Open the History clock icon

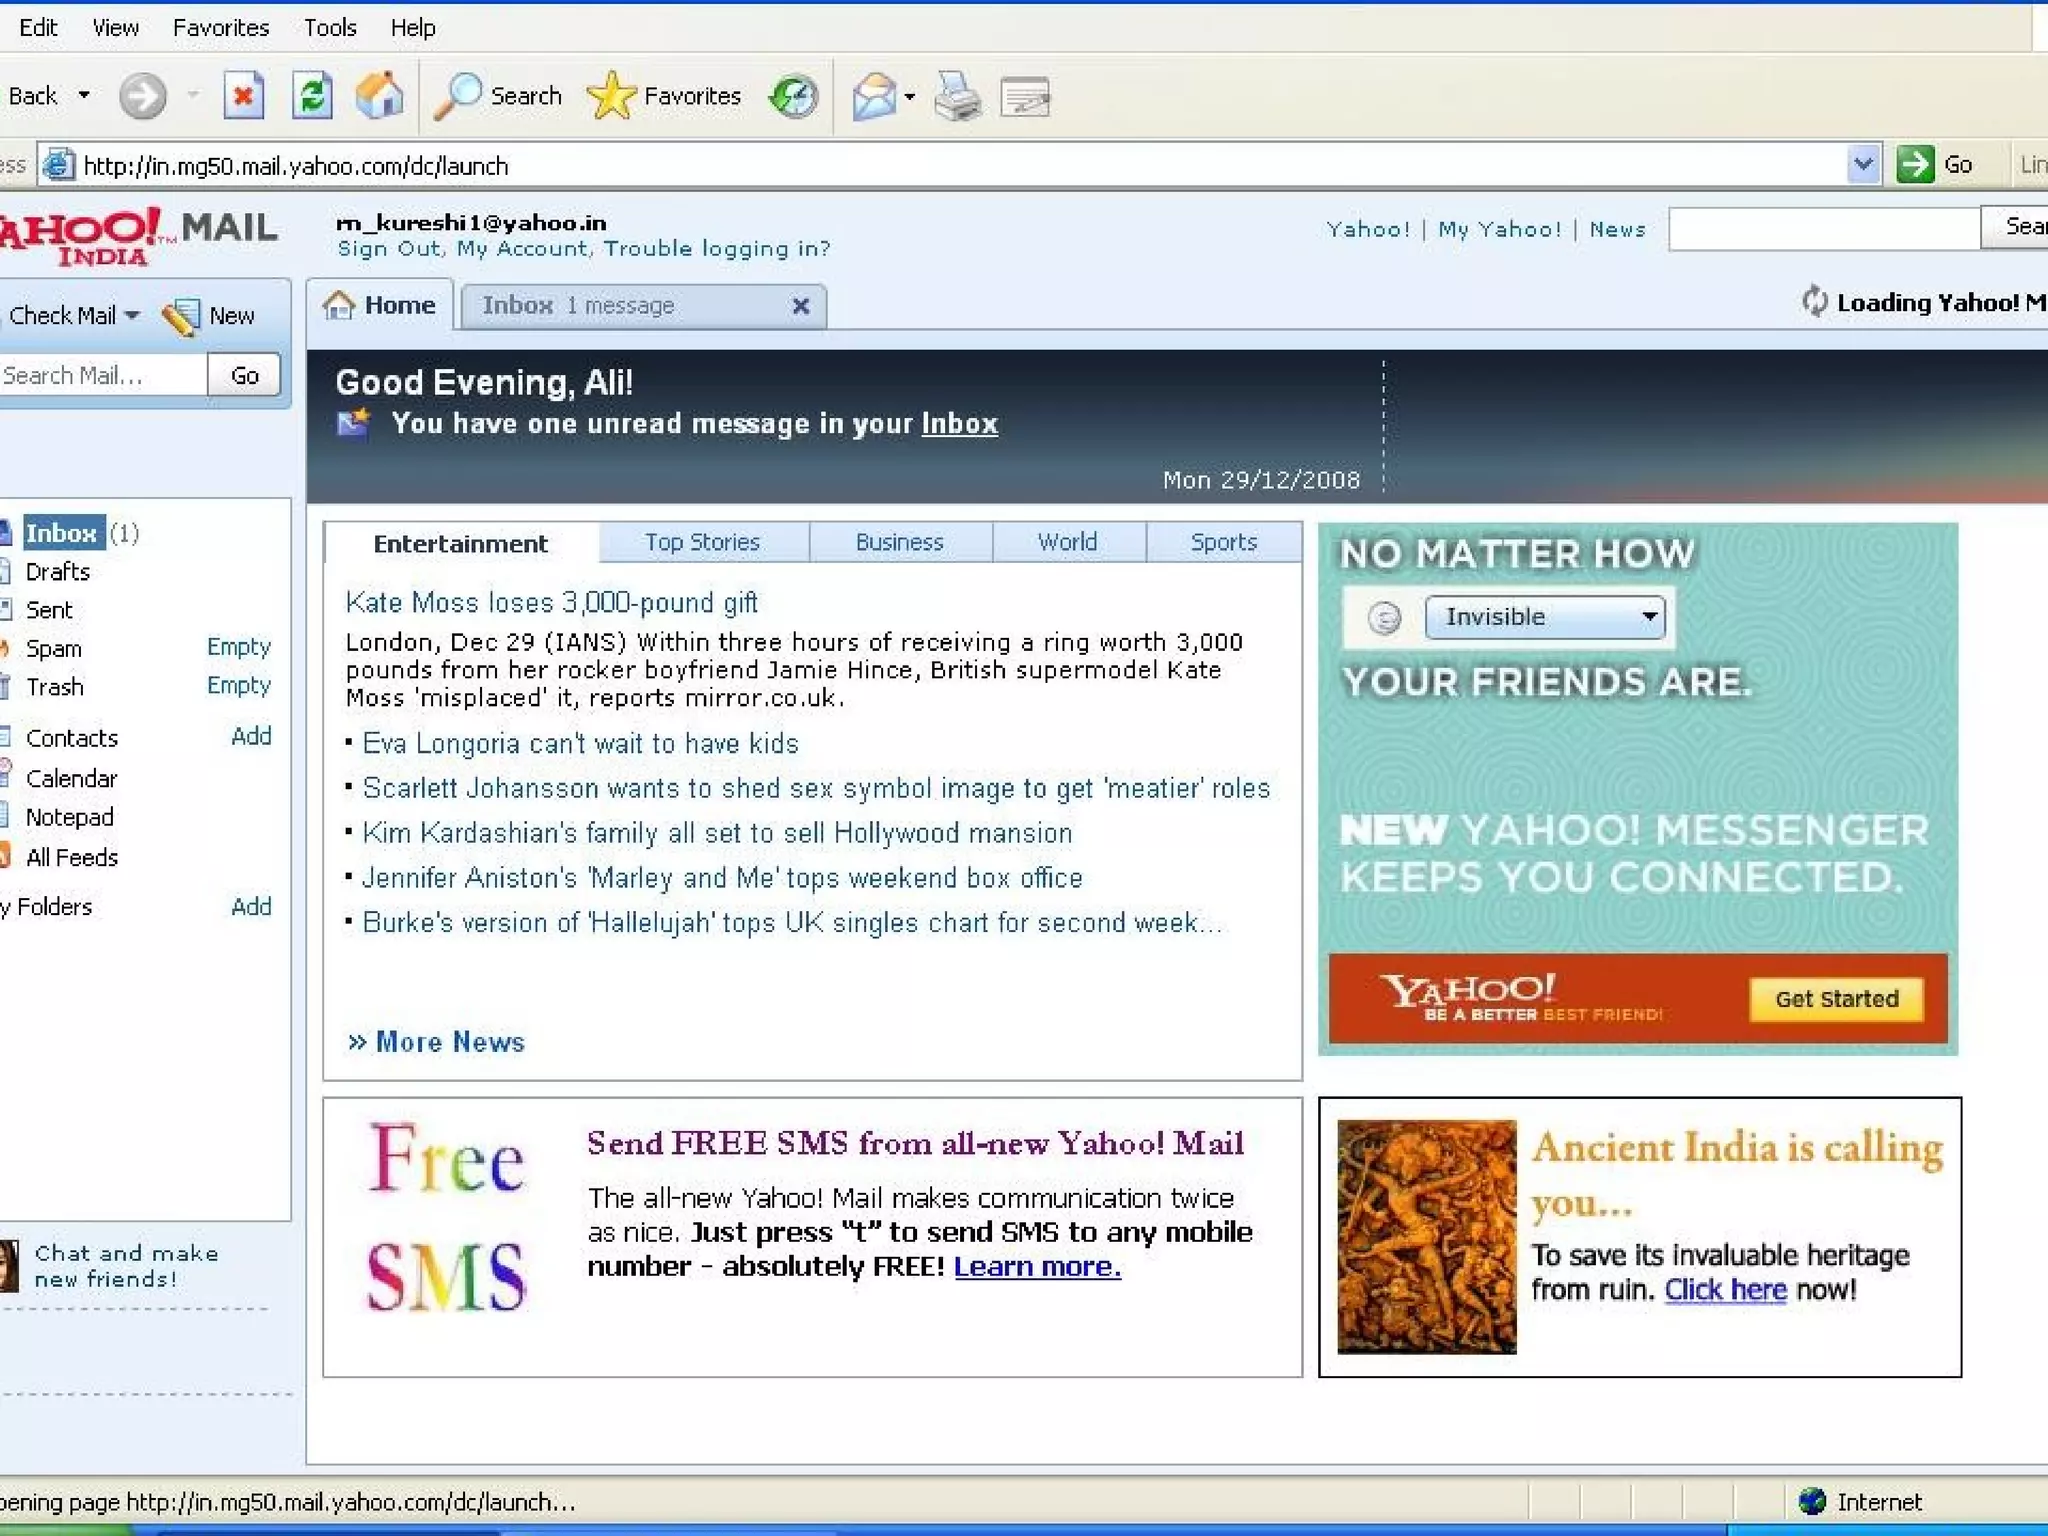[794, 97]
